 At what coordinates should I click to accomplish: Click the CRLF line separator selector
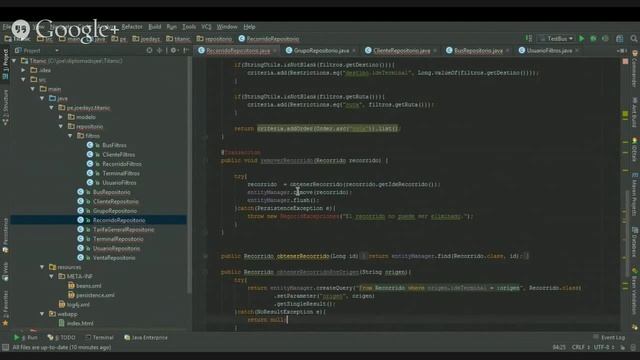point(581,347)
